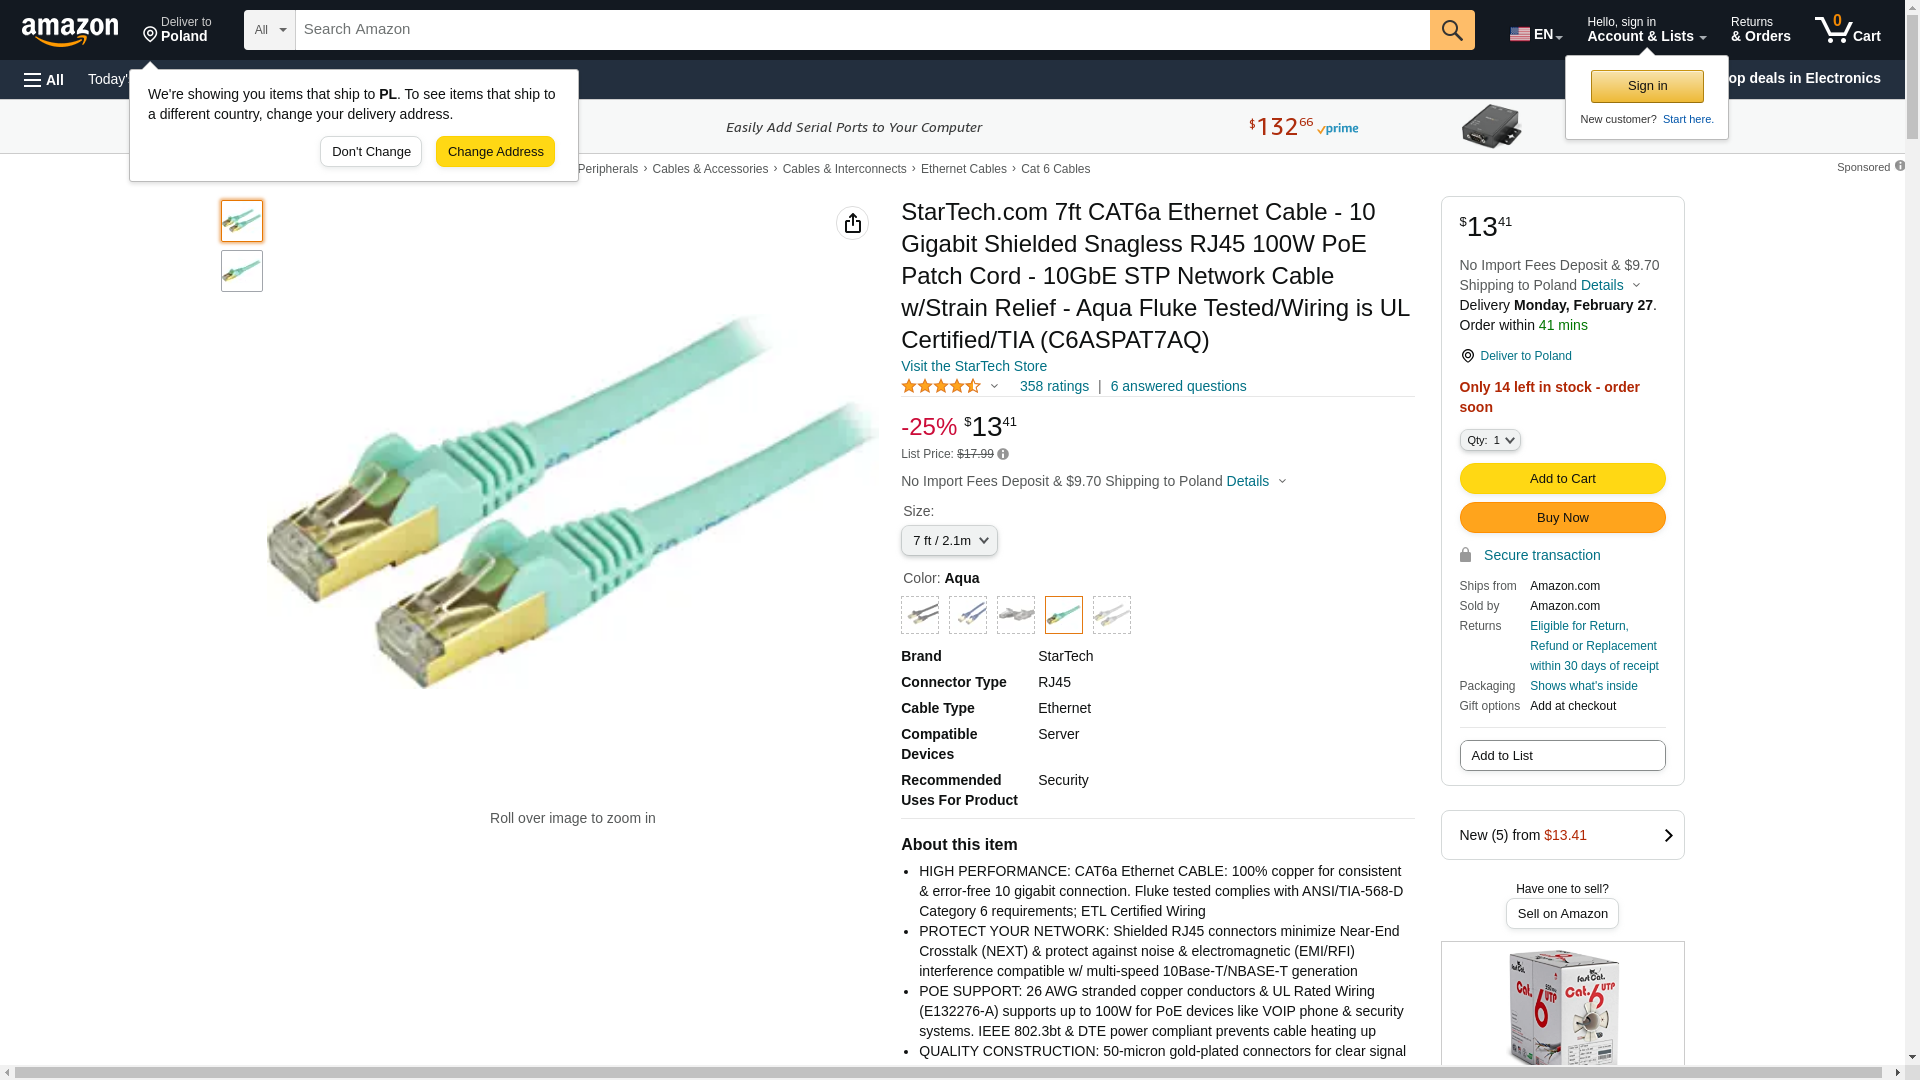Click the List Price info icon
The width and height of the screenshot is (1920, 1080).
(x=1003, y=455)
